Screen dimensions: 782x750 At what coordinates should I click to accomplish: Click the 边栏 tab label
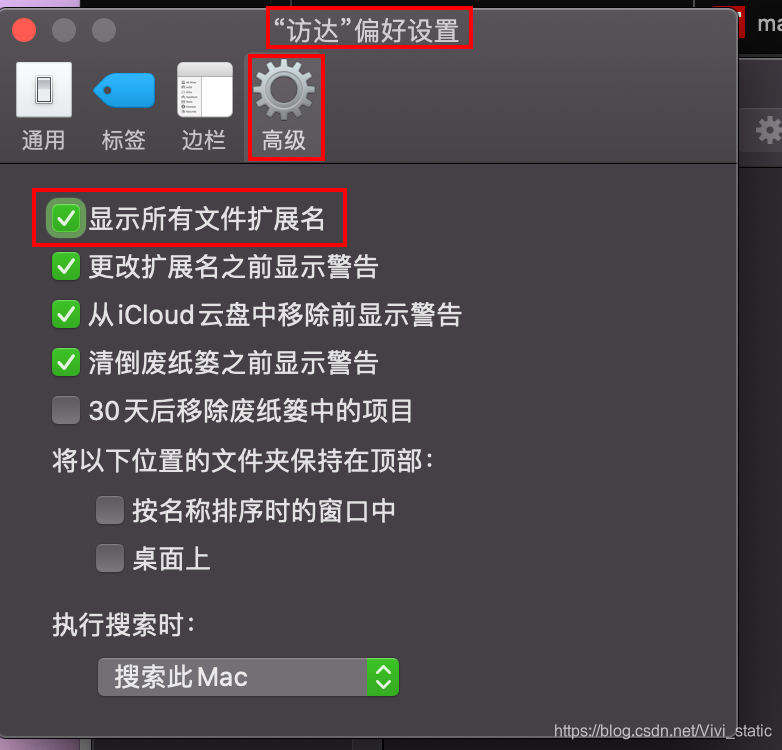204,140
